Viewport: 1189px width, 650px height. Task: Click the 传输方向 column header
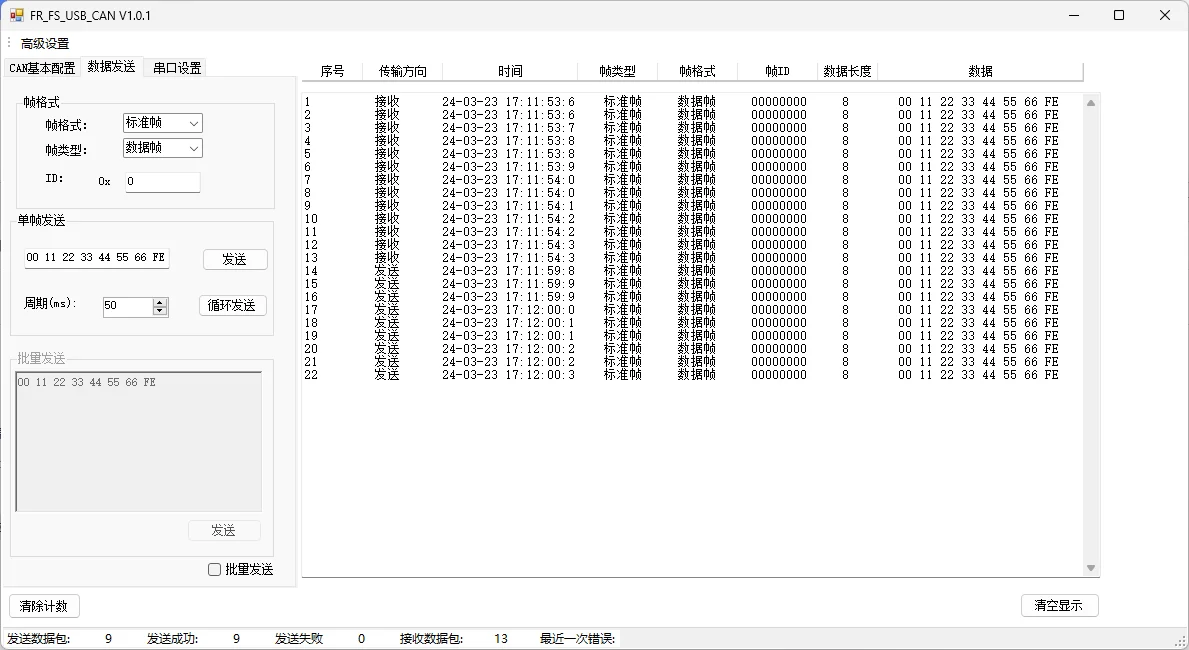[403, 71]
